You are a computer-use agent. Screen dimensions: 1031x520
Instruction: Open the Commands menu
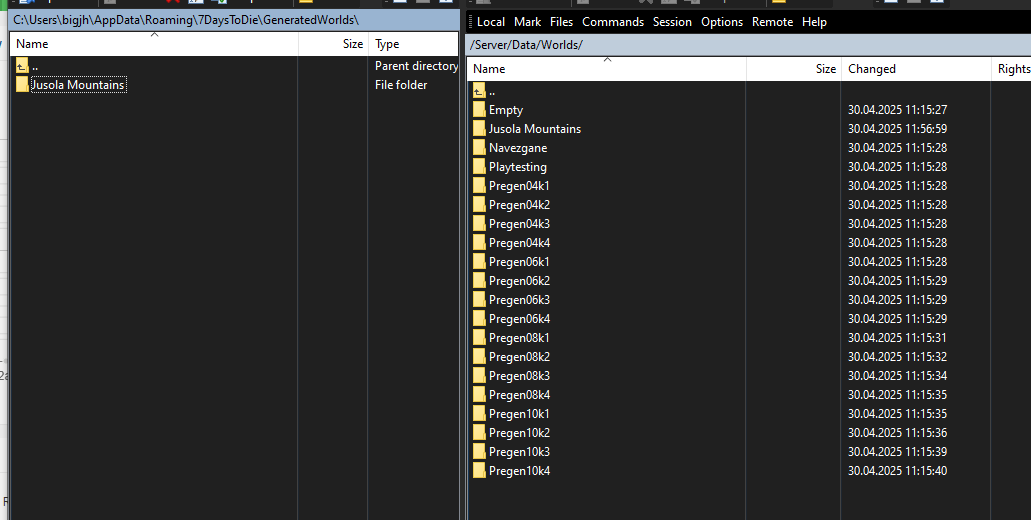[612, 22]
